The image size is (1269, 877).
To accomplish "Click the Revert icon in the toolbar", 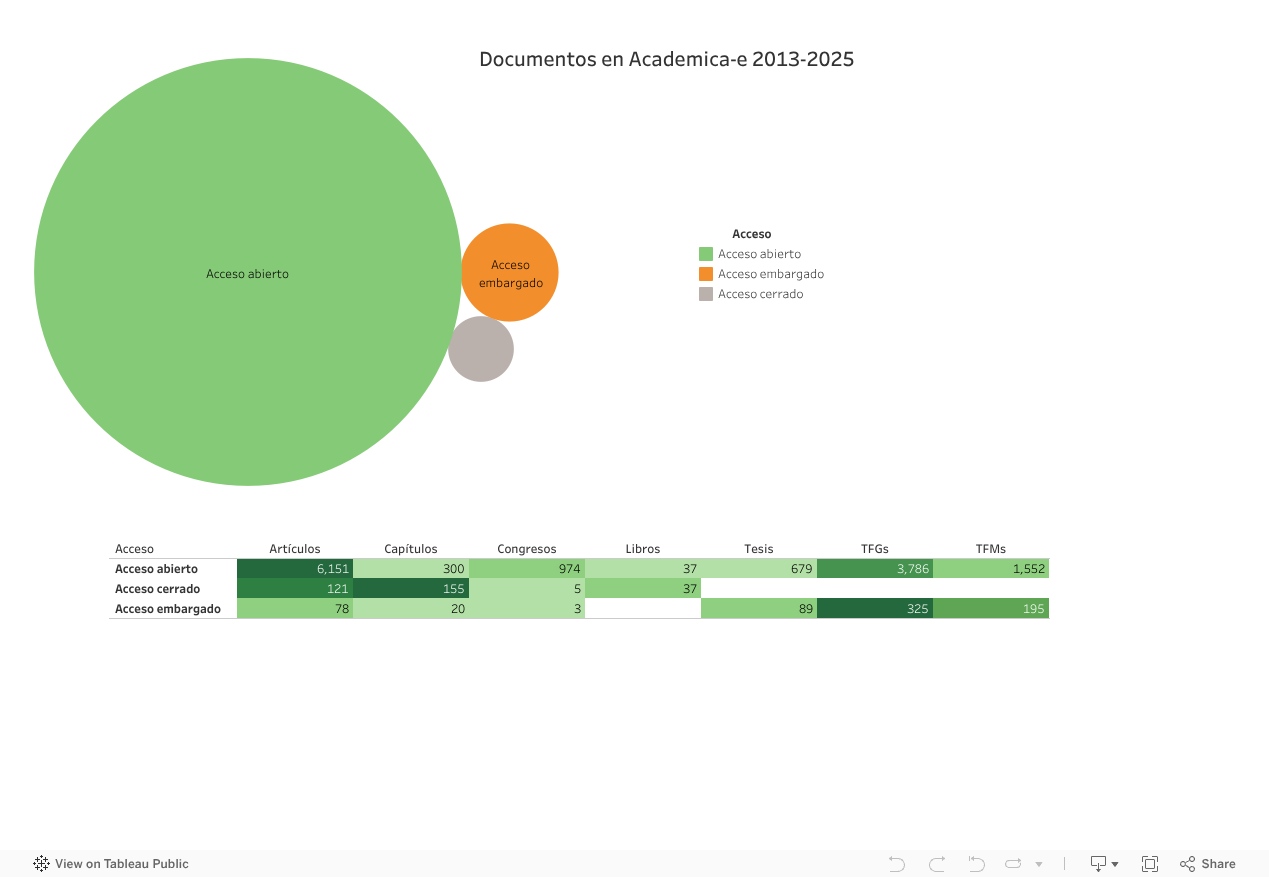I will 976,864.
